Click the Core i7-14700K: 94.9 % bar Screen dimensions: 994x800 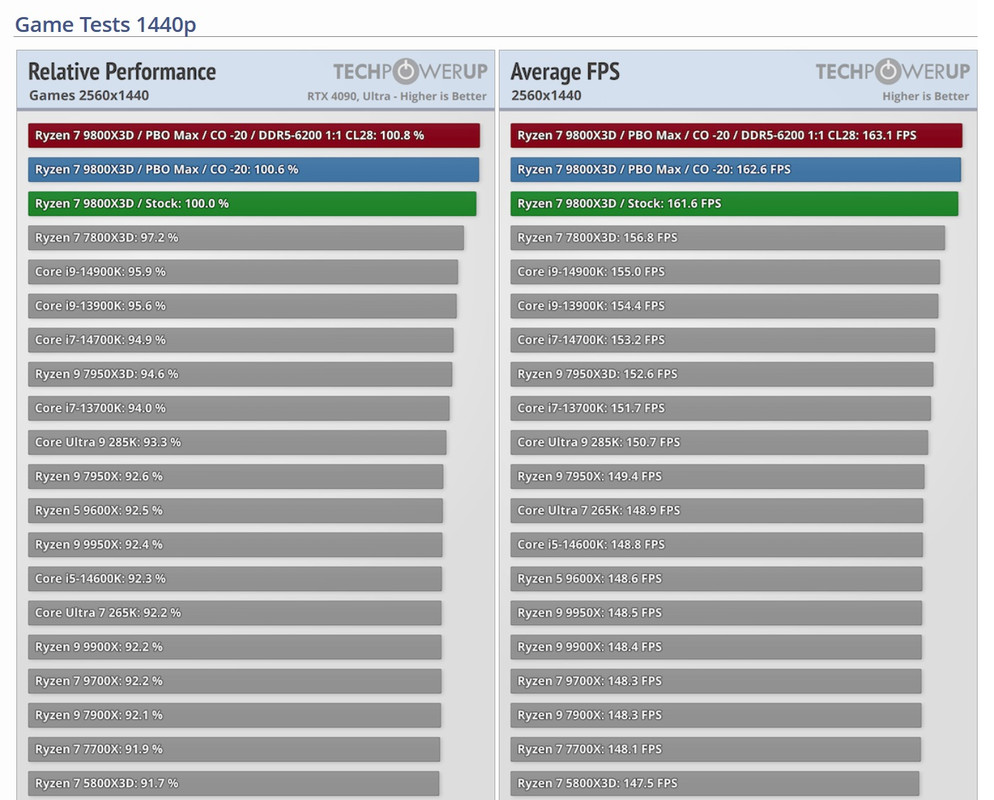pos(240,340)
